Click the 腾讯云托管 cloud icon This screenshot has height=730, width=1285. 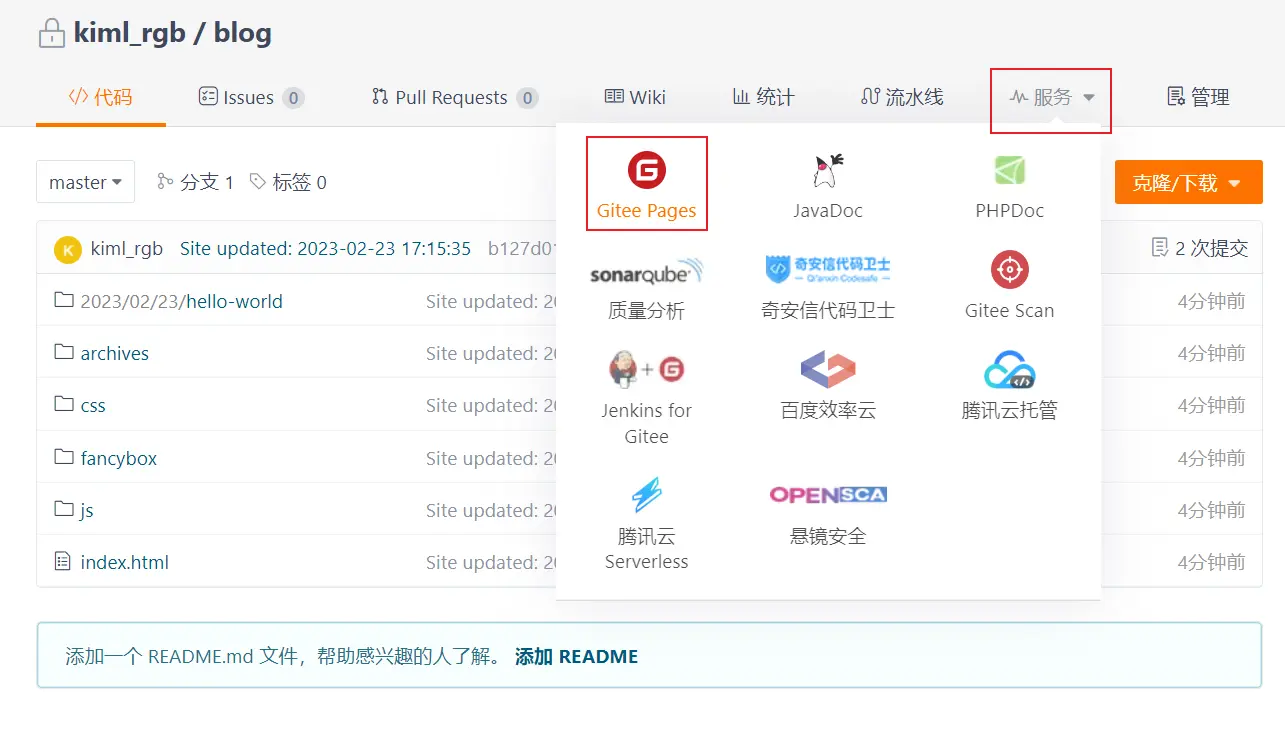1009,370
